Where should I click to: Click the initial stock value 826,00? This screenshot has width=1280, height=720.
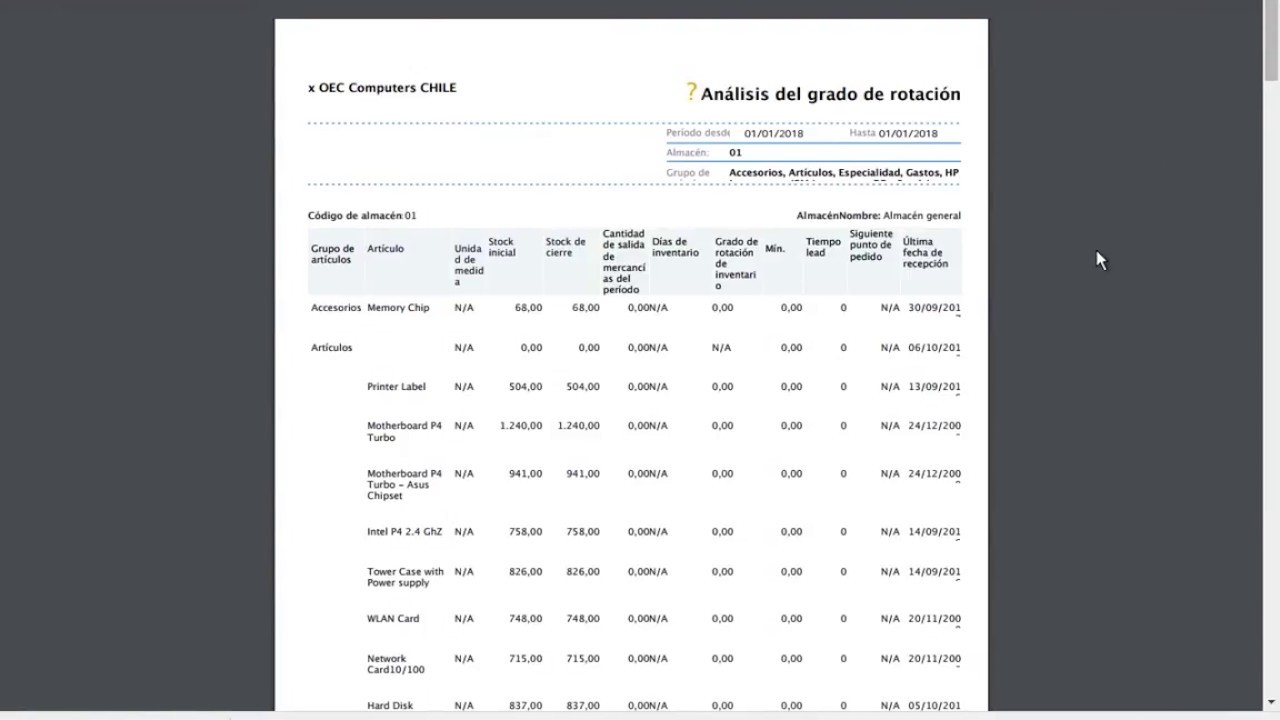click(526, 571)
